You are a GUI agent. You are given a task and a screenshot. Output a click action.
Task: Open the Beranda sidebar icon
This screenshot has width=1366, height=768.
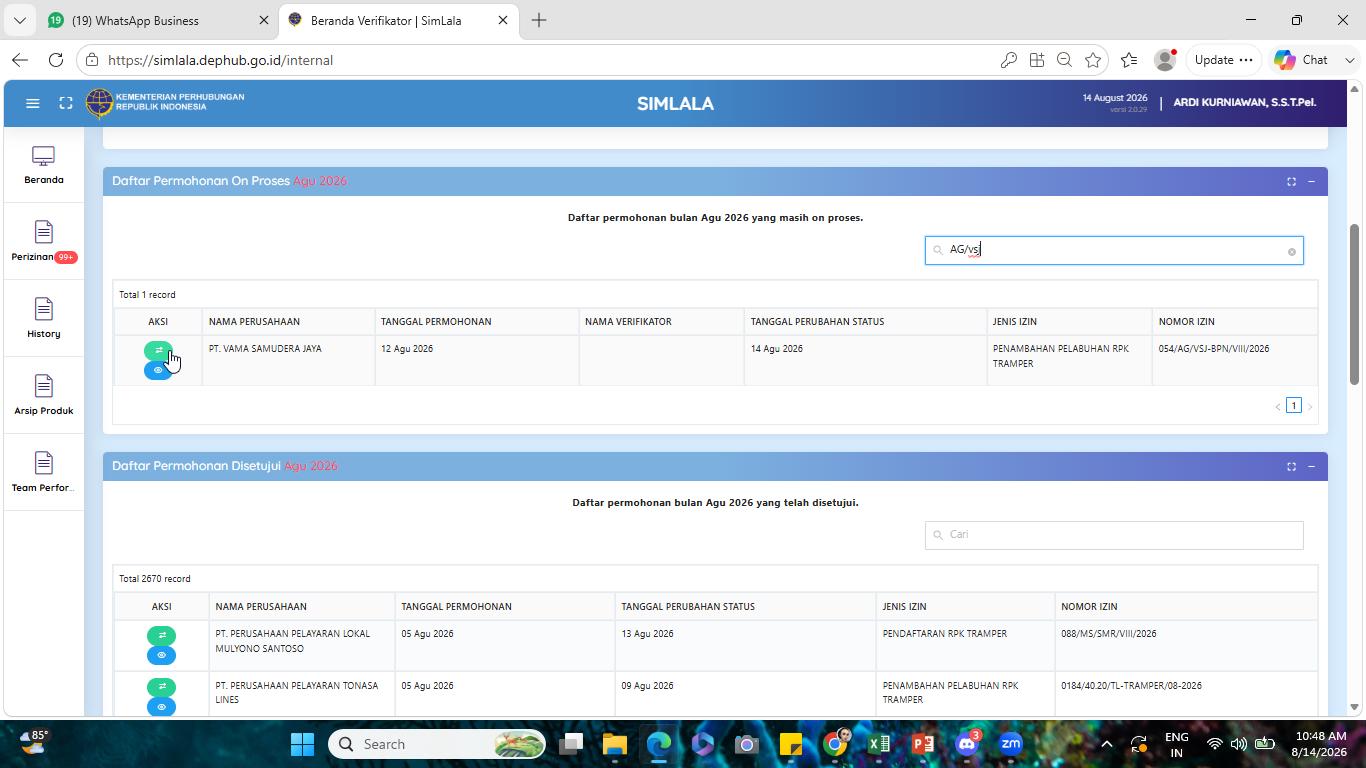coord(43,166)
